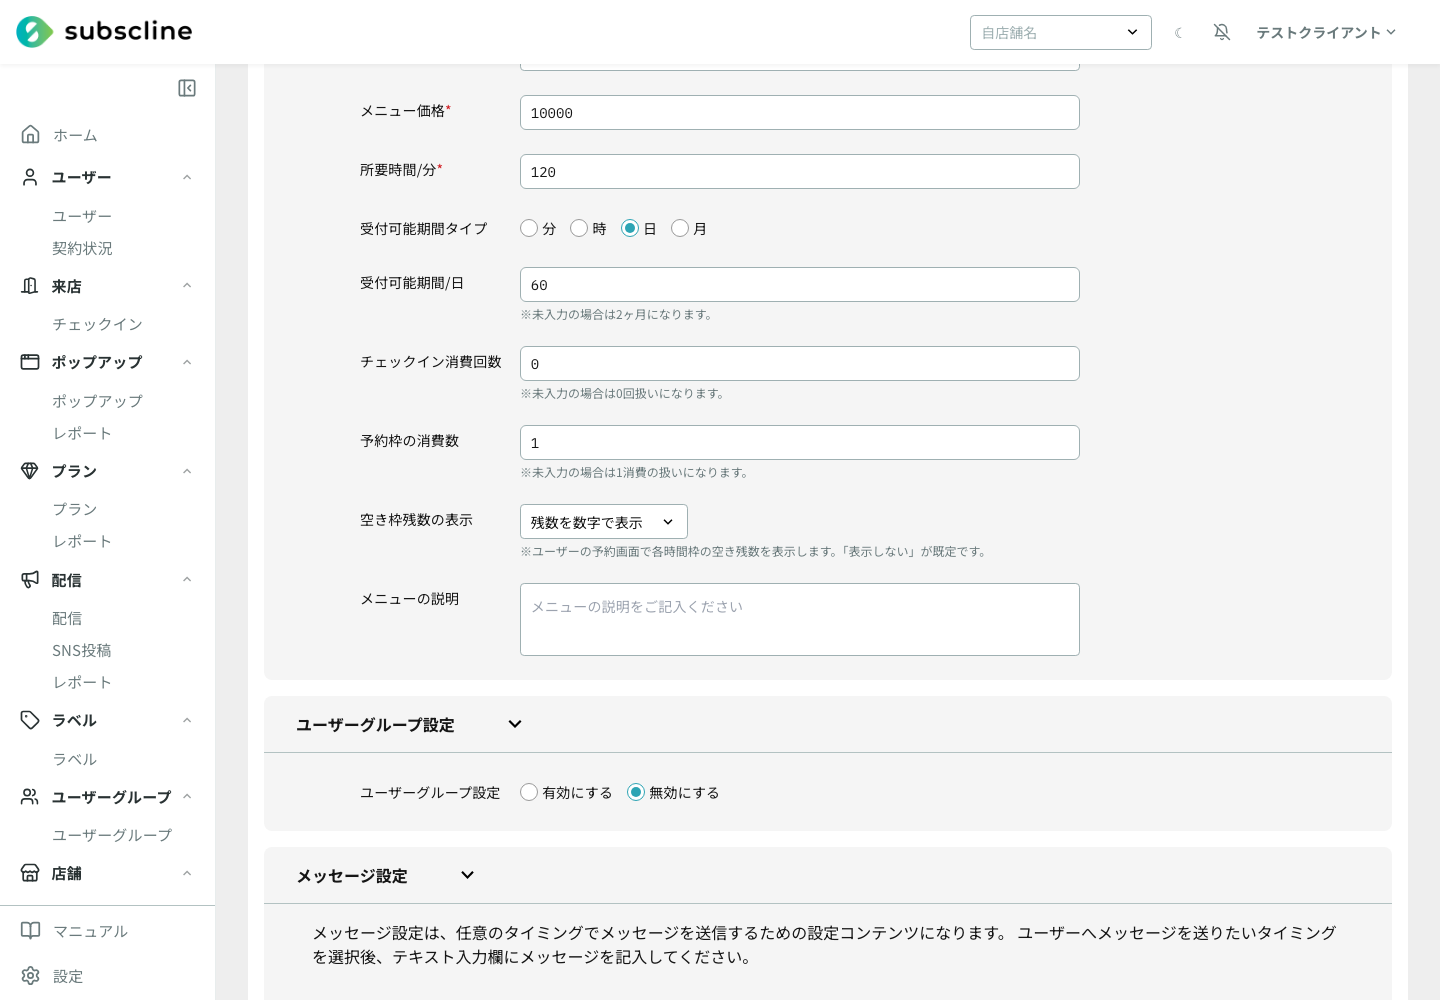
Task: Open the 自店舗名 store dropdown
Action: [x=1061, y=32]
